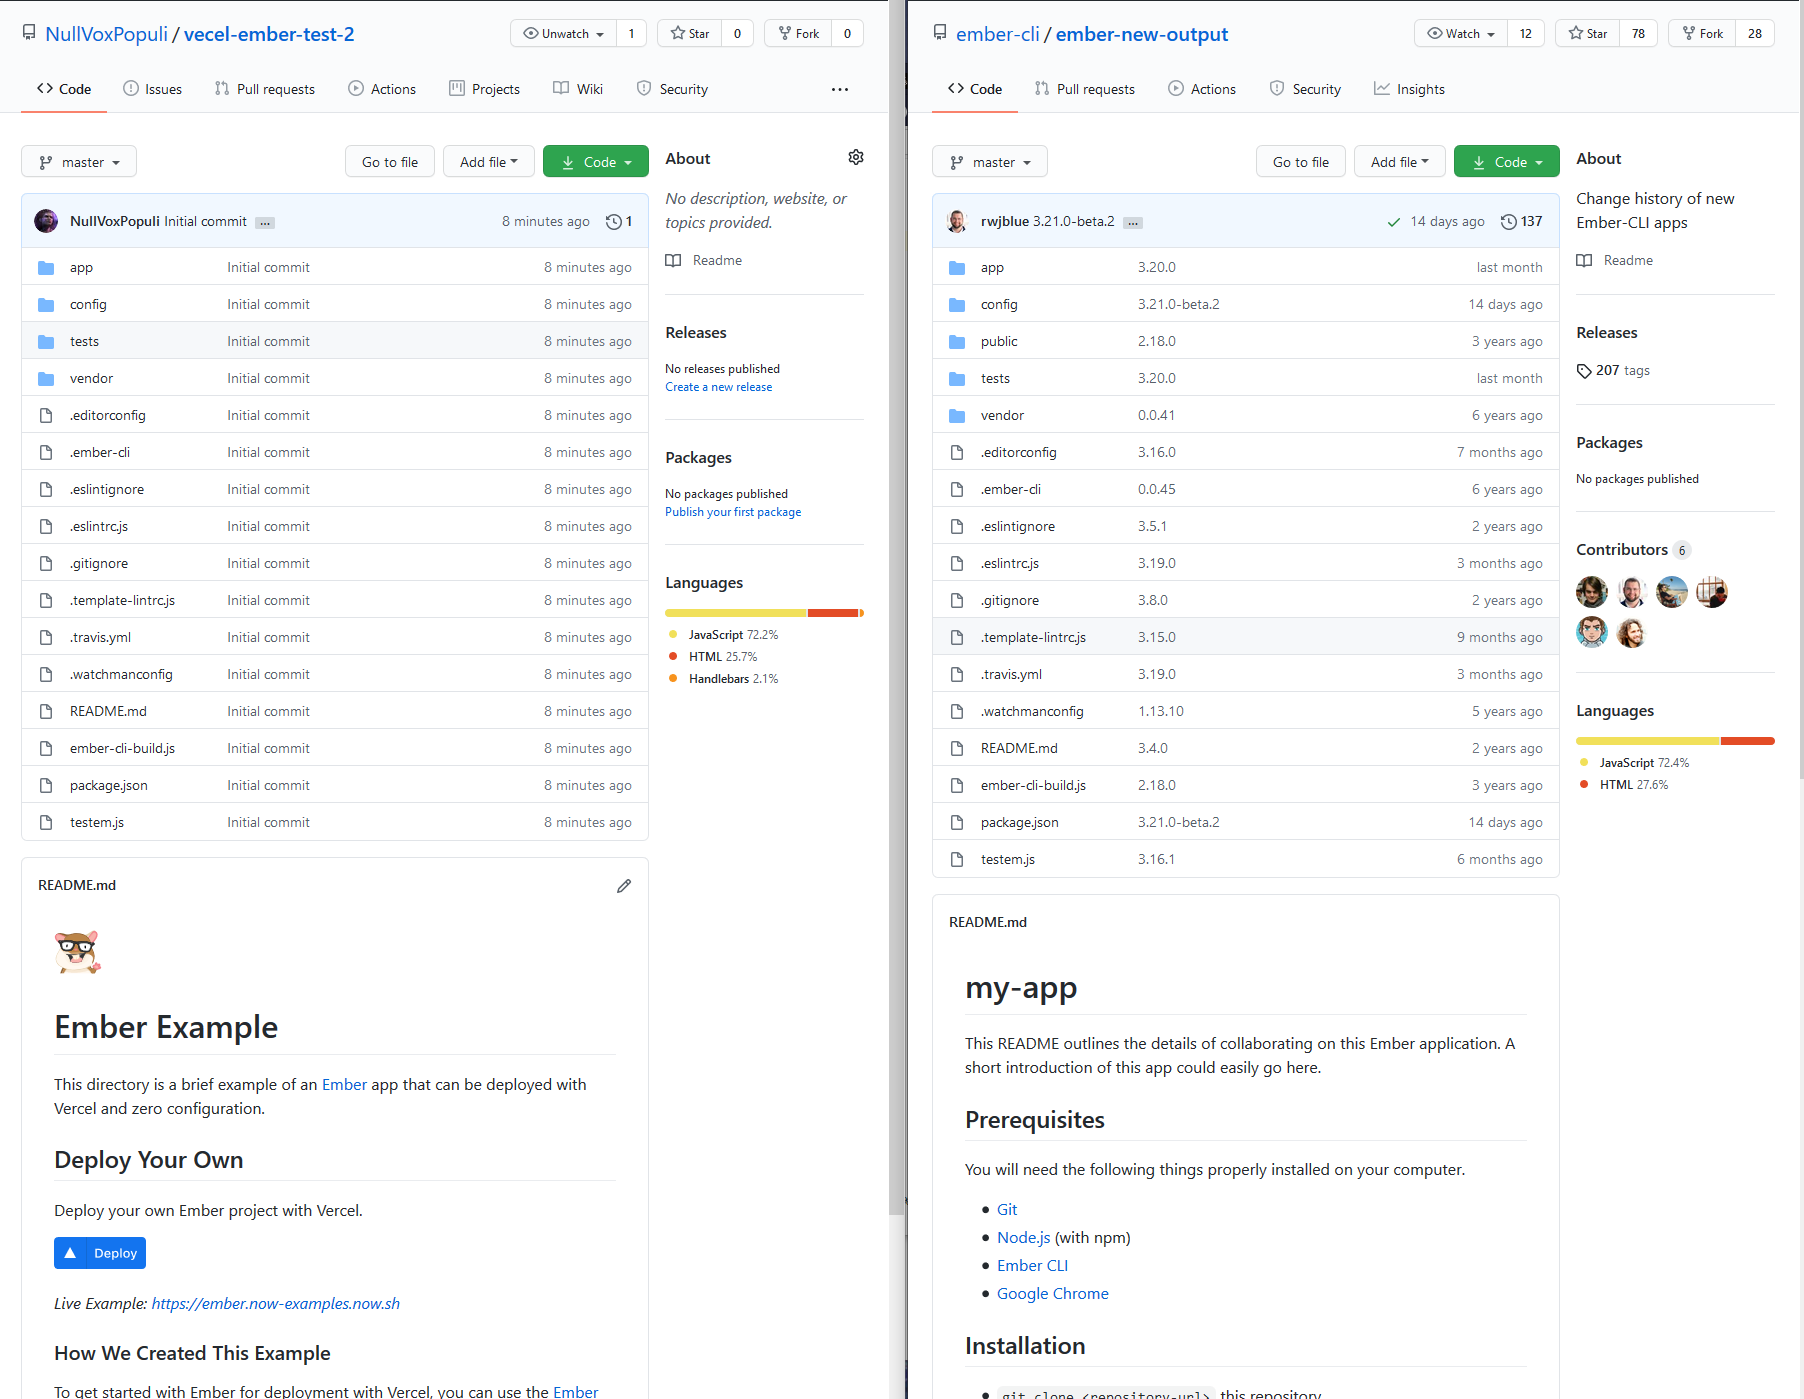Click the Handlebars 2.1% language entry
Image resolution: width=1804 pixels, height=1399 pixels.
(723, 679)
